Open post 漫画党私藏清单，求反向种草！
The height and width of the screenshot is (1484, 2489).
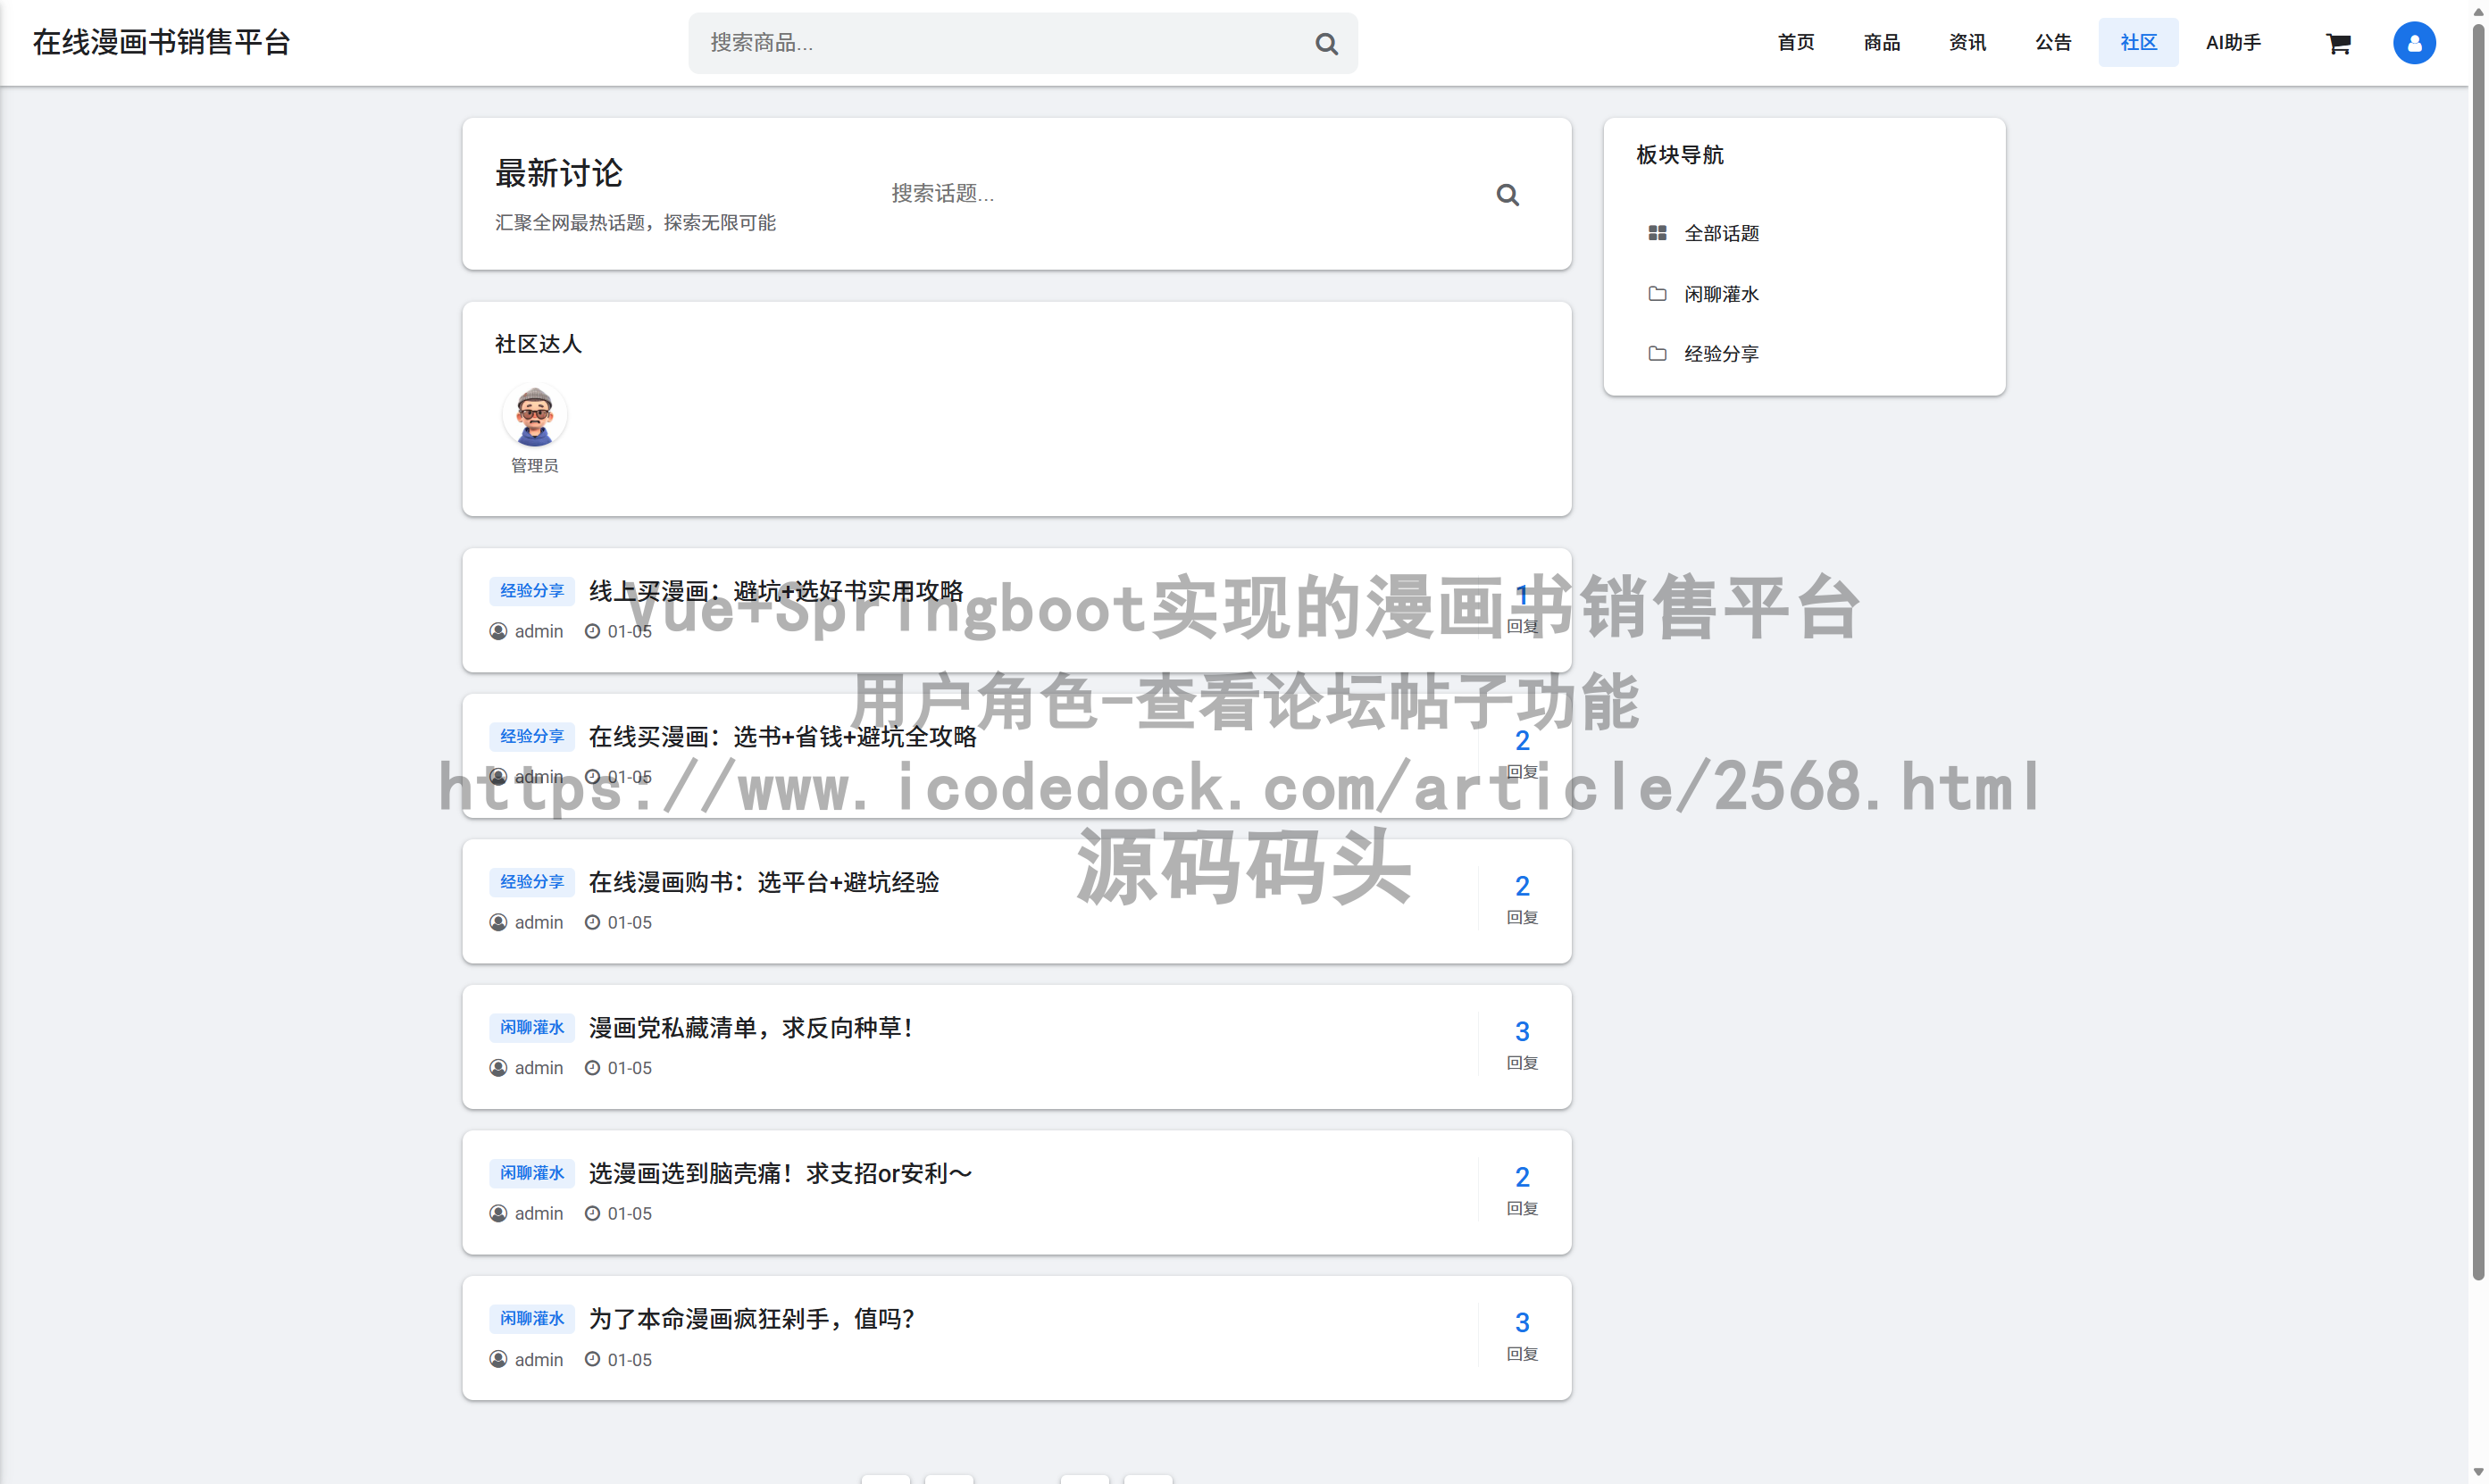(750, 1028)
